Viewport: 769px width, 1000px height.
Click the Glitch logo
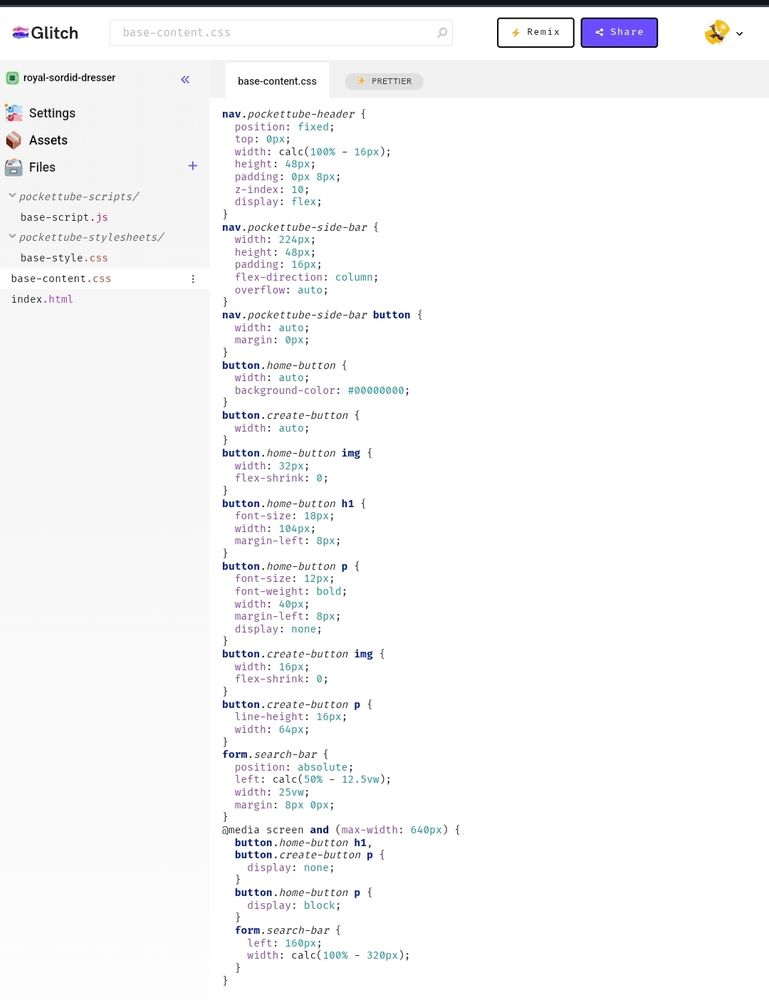click(x=45, y=33)
